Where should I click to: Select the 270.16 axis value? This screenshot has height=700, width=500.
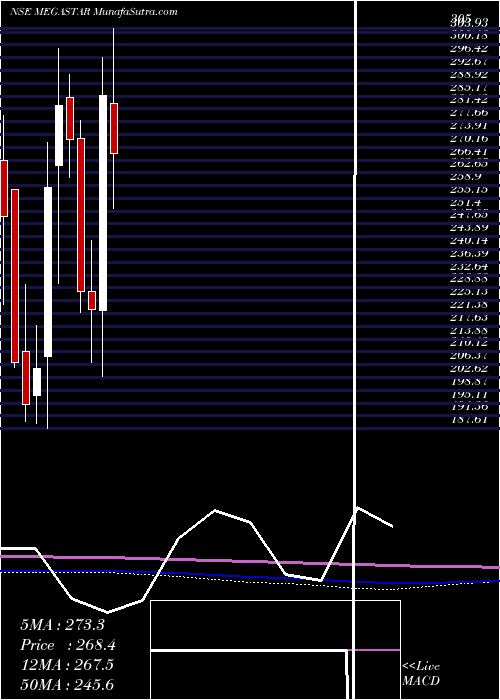[469, 138]
